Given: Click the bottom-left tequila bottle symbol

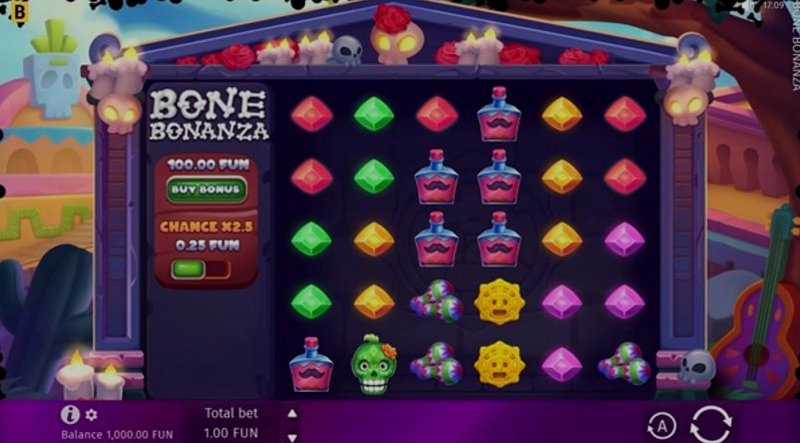Looking at the screenshot, I should click(311, 364).
